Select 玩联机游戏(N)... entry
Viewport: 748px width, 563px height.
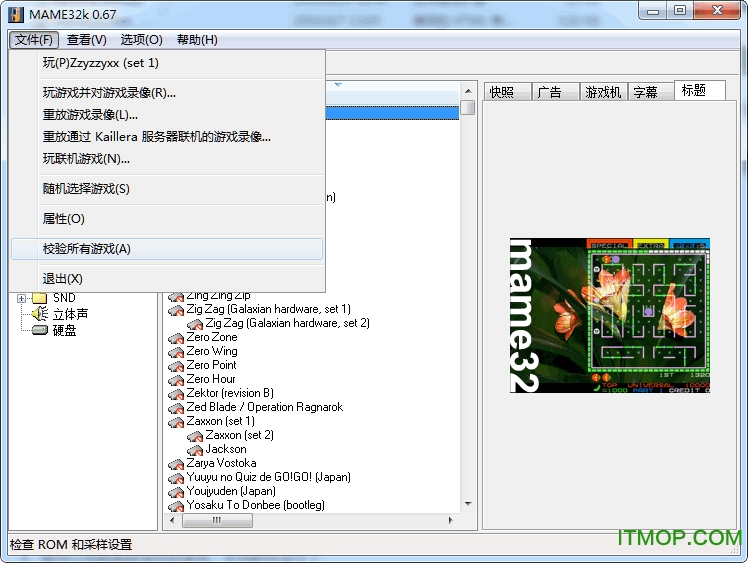pyautogui.click(x=167, y=159)
